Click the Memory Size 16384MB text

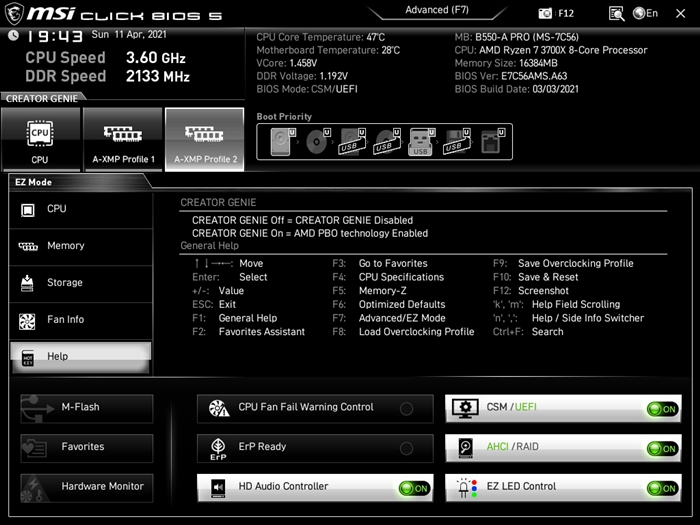(506, 63)
